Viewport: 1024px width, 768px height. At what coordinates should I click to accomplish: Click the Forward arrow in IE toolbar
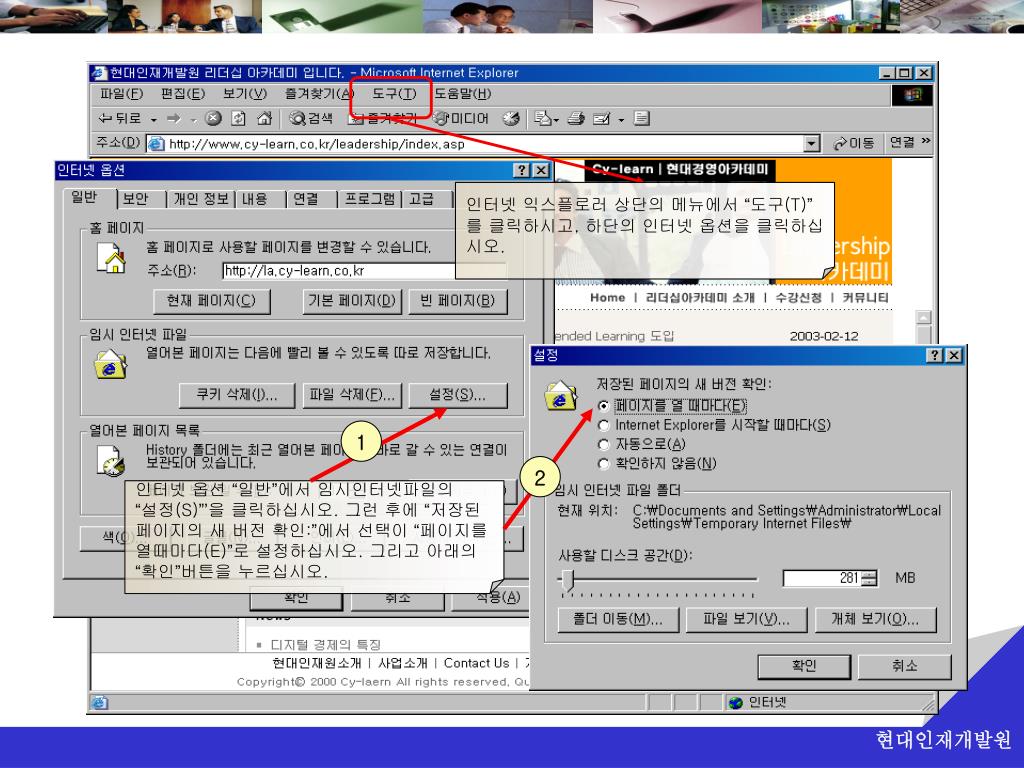(174, 119)
